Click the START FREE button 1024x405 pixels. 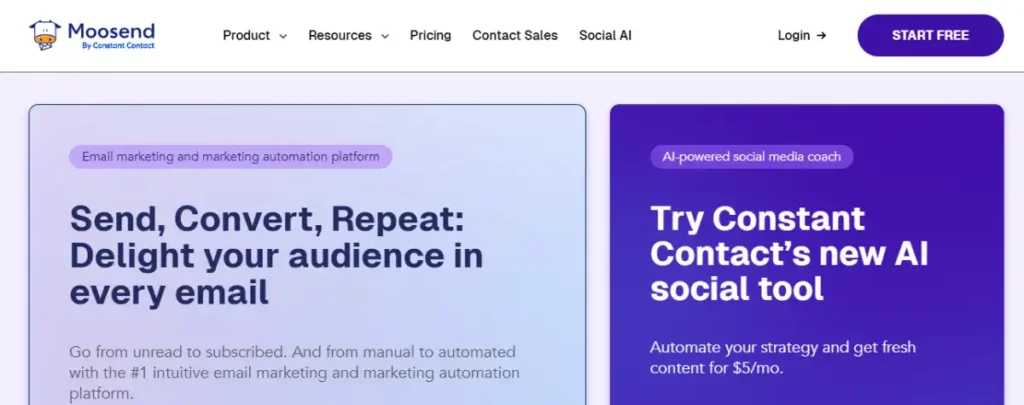pos(930,35)
